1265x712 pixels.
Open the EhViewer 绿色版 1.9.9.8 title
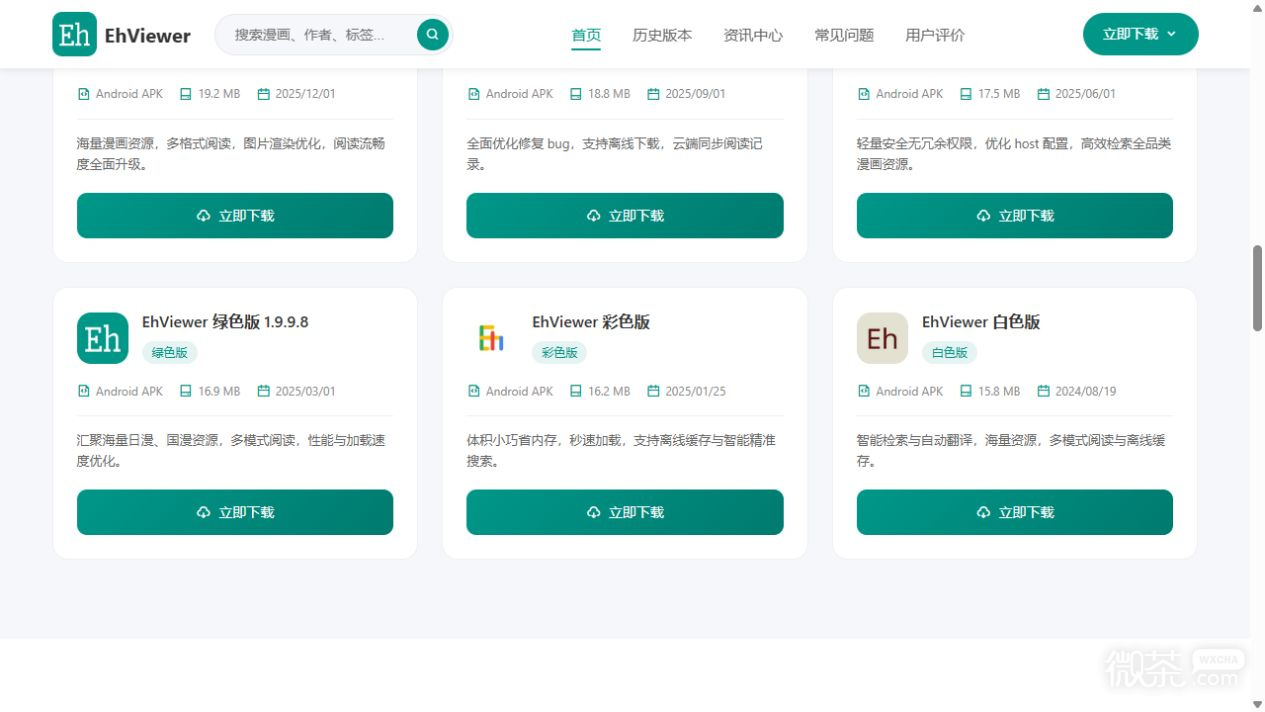[225, 322]
